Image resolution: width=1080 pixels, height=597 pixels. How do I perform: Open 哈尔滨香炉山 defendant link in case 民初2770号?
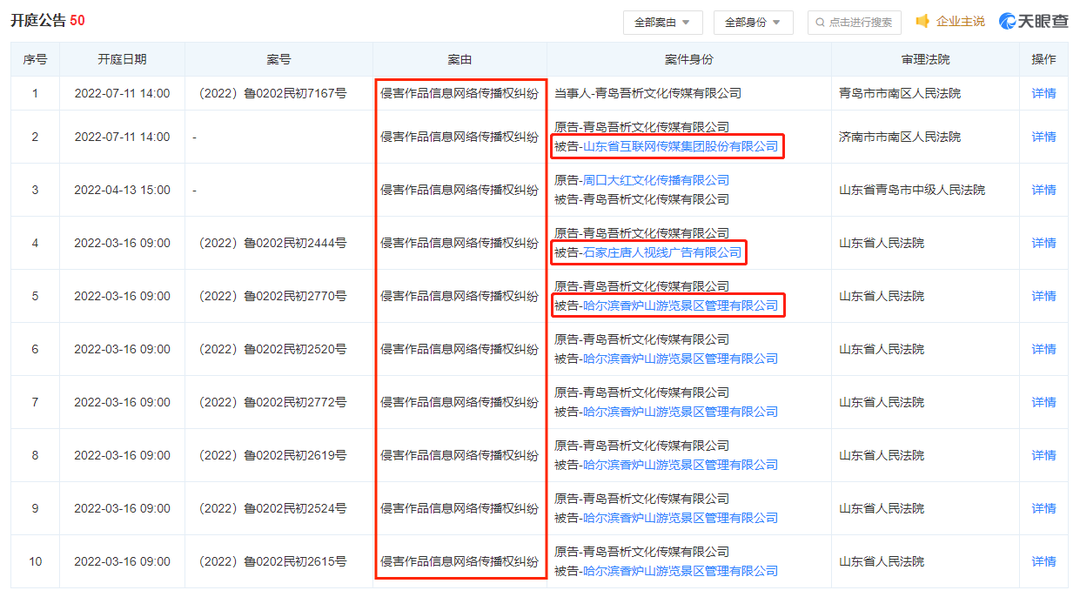pyautogui.click(x=681, y=306)
